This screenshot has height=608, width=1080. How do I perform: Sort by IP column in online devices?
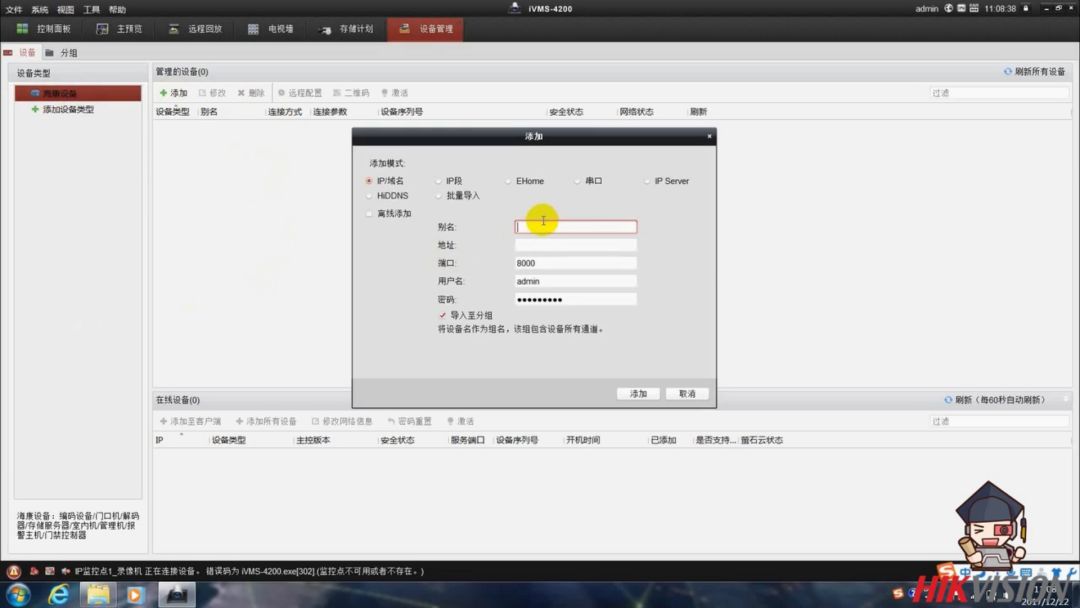point(160,440)
